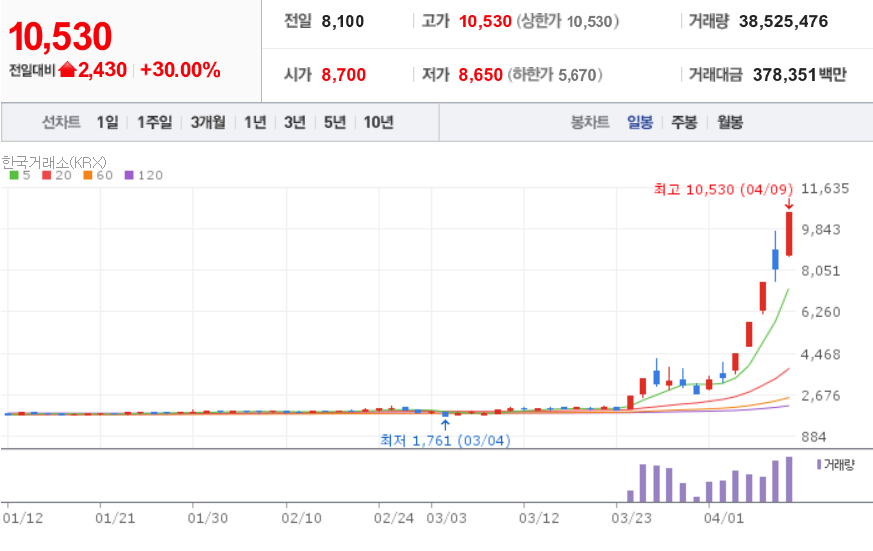Click the green 5-day moving average swatch
This screenshot has width=873, height=551.
tap(14, 175)
